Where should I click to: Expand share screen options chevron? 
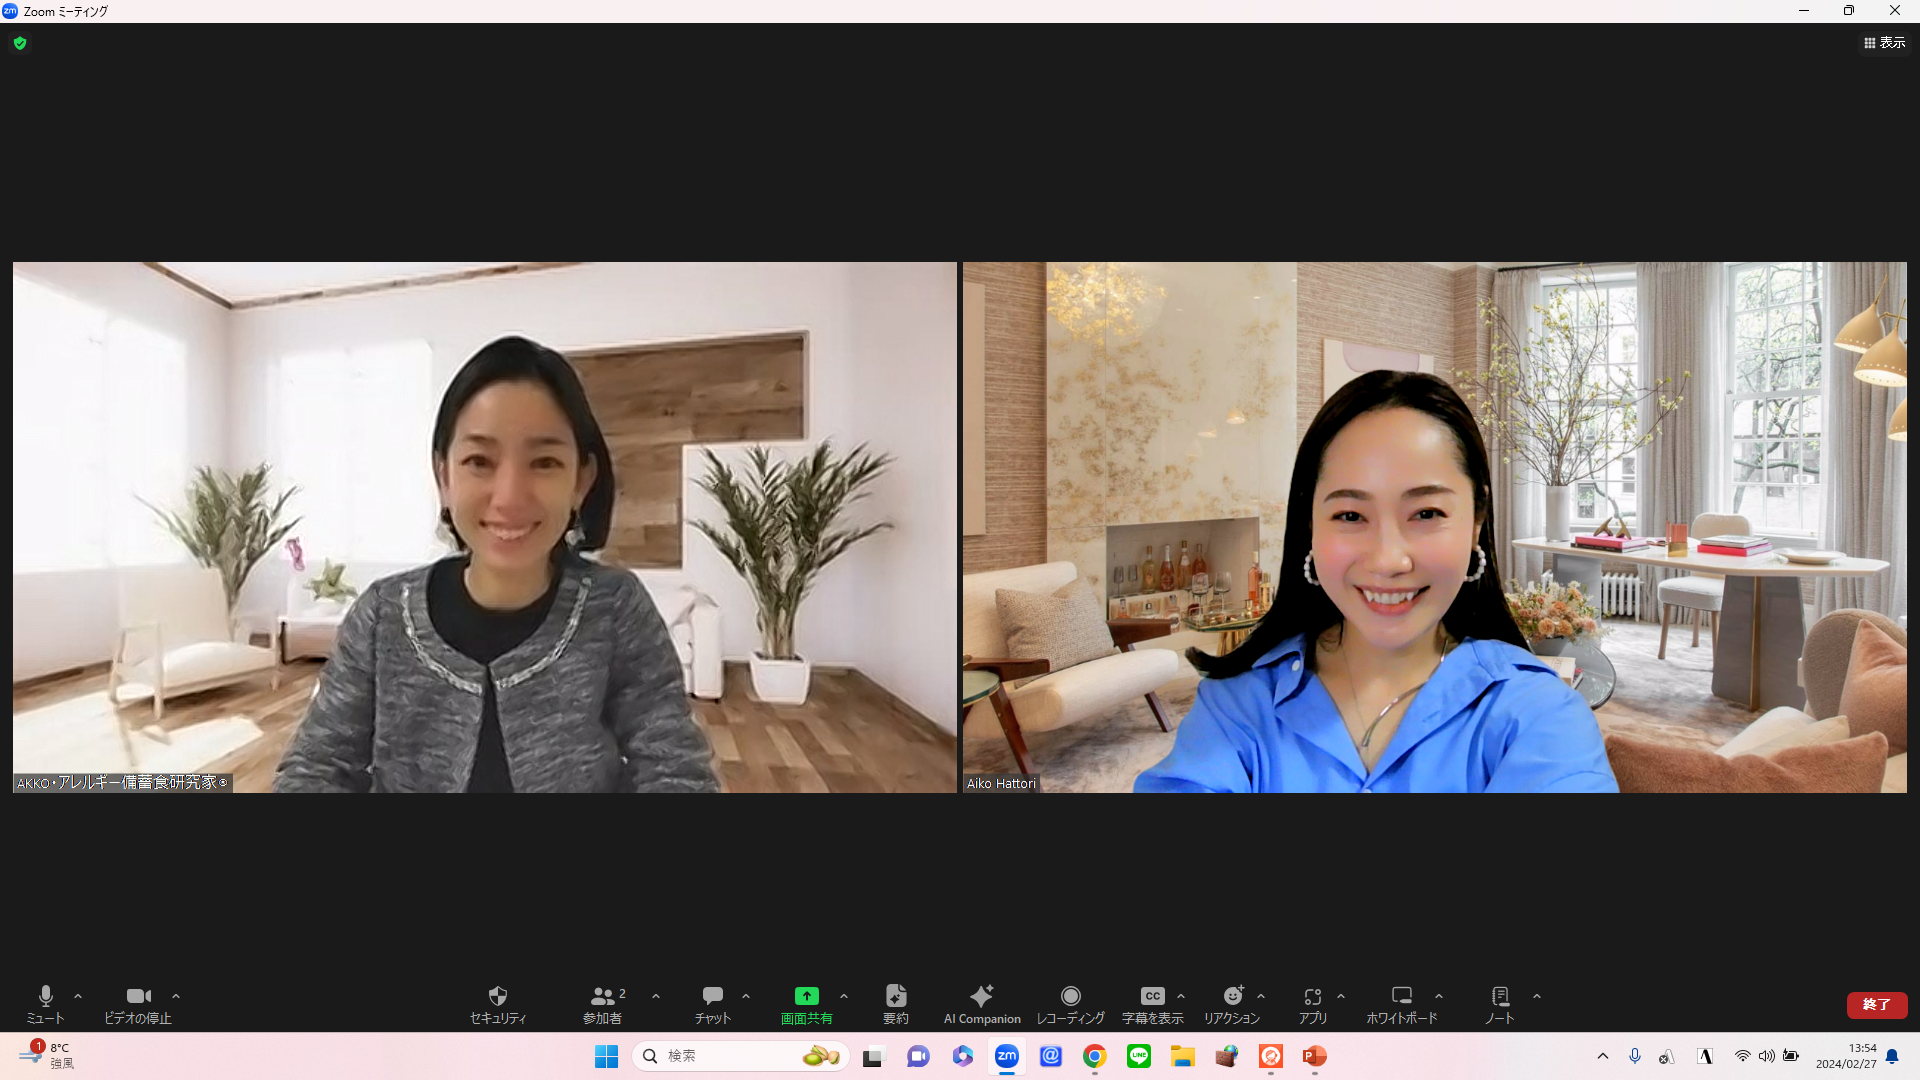844,996
